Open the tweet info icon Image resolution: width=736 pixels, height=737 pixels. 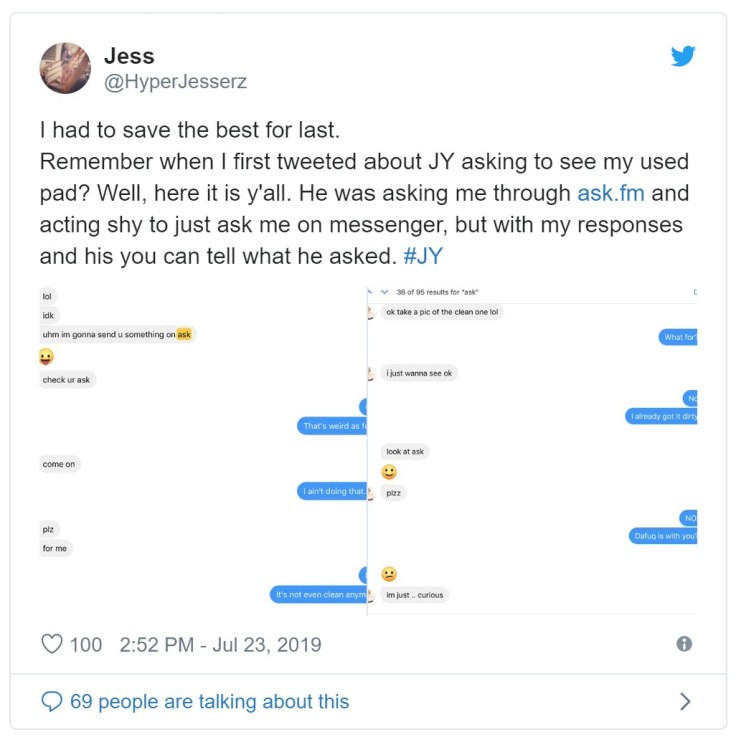point(684,644)
